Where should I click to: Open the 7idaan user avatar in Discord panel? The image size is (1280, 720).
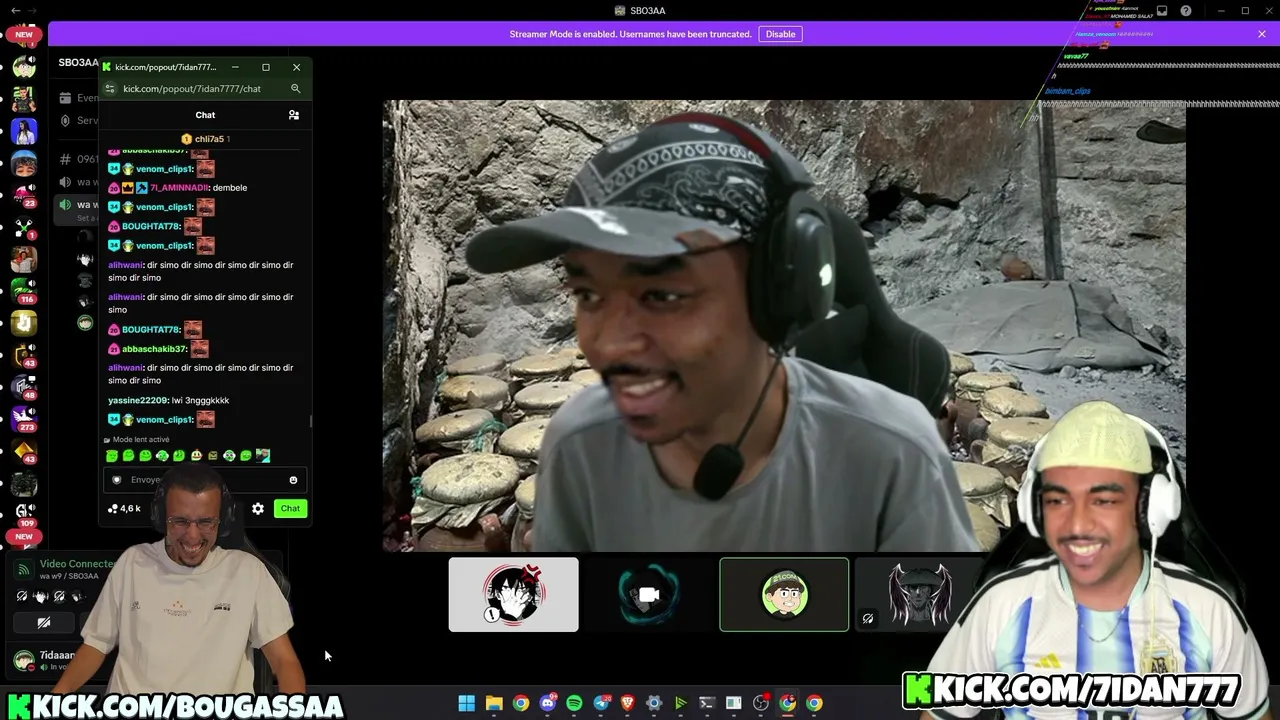point(24,660)
